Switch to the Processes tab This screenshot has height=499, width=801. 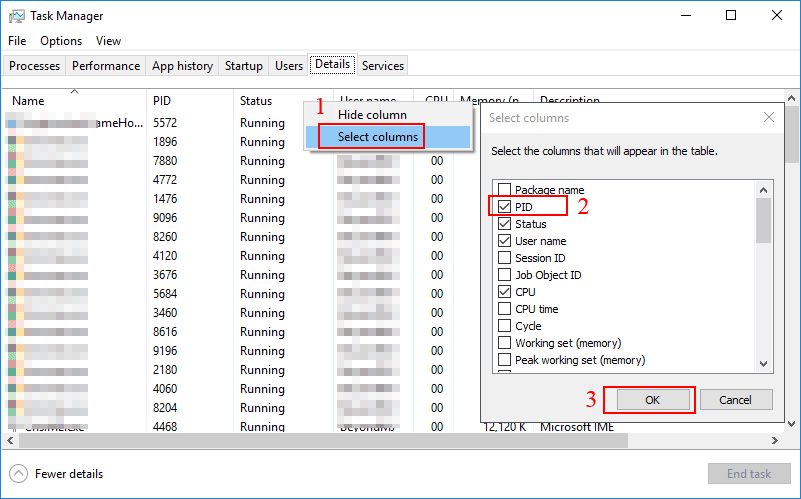click(34, 66)
